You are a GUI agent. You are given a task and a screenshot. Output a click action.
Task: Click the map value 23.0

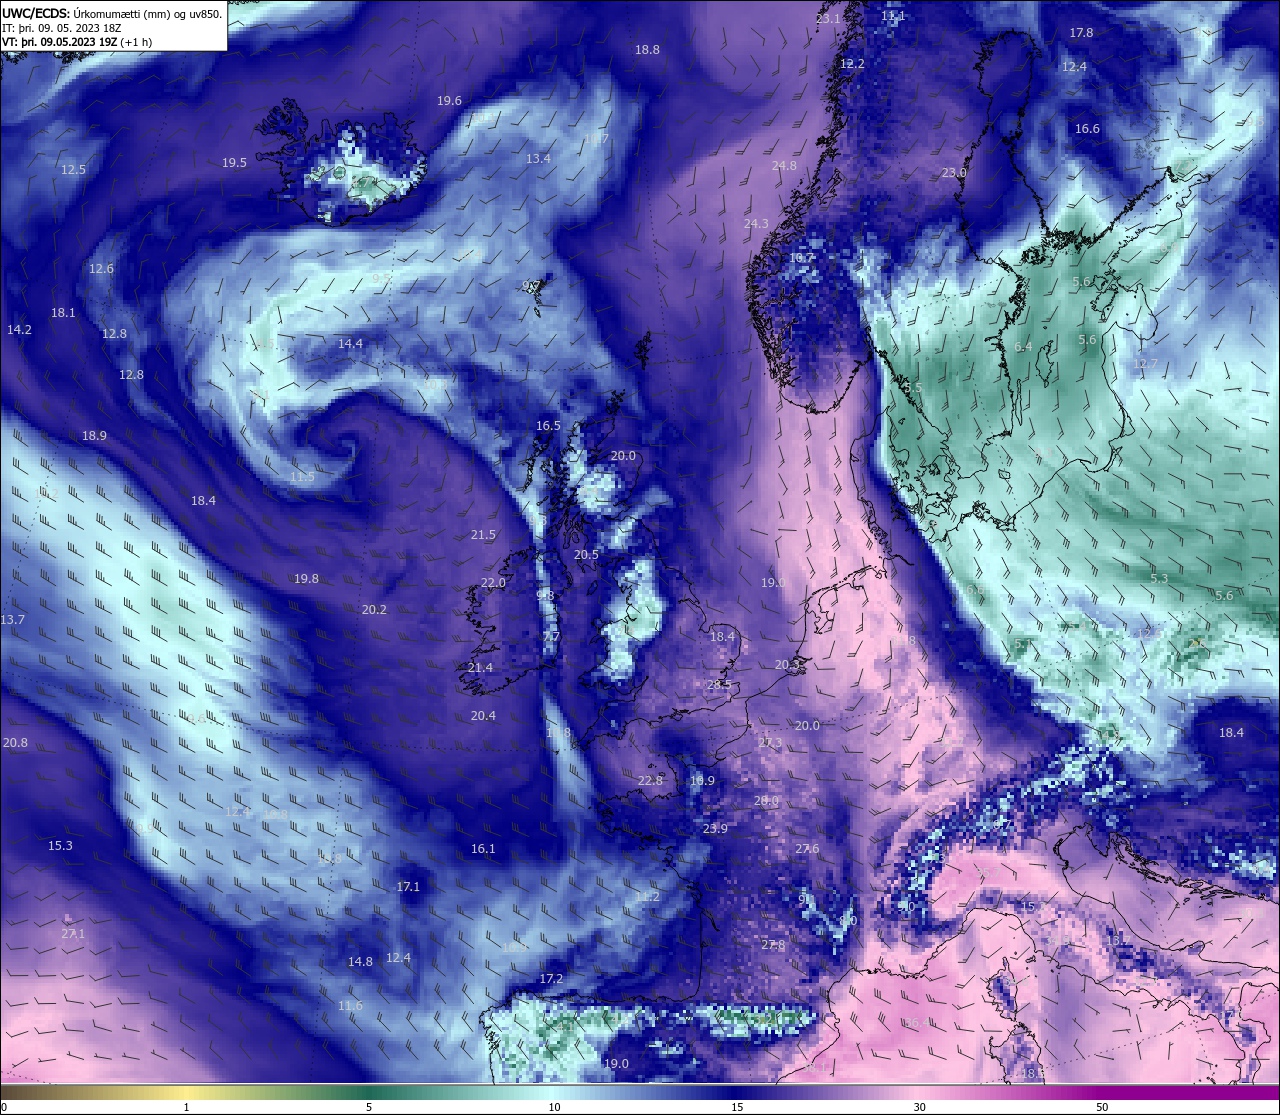tap(954, 173)
